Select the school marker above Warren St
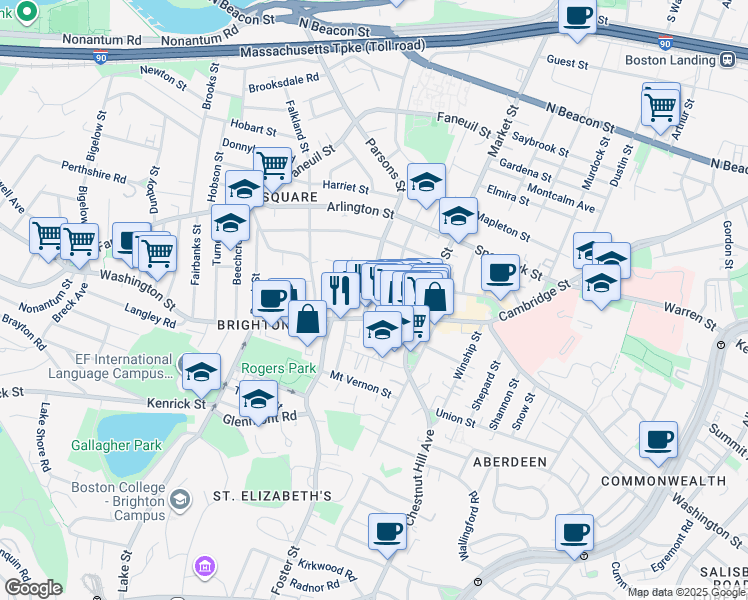The image size is (748, 600). click(x=602, y=285)
